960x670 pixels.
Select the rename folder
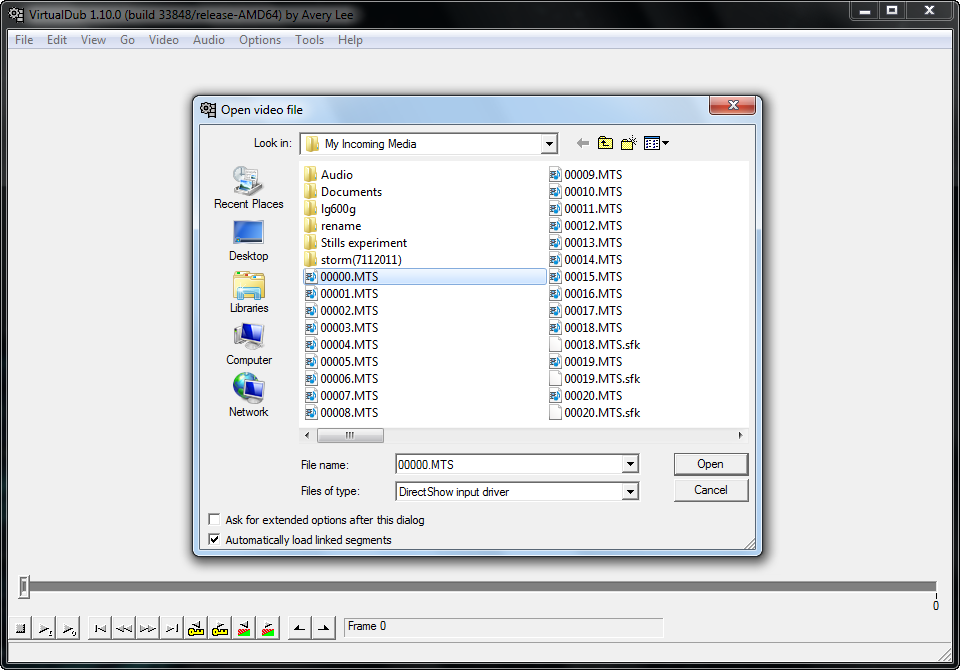333,226
